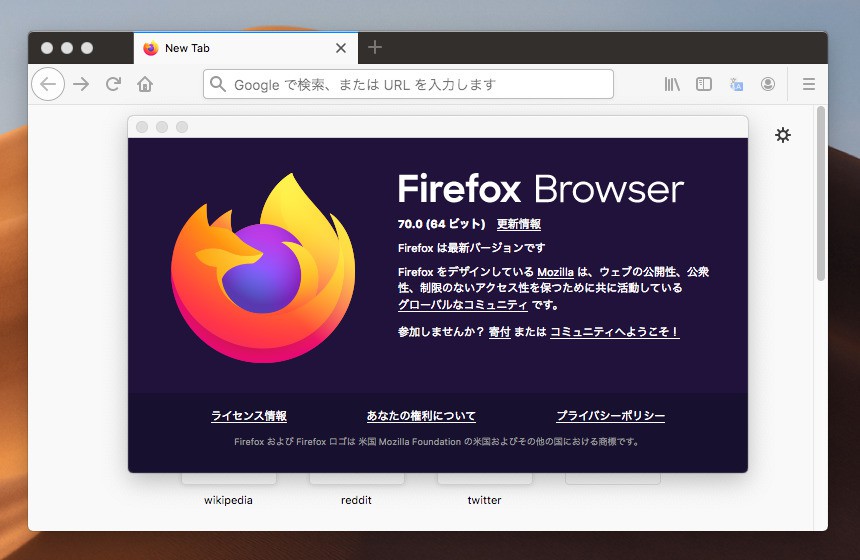Follow the Mozilla link
This screenshot has height=560, width=860.
555,271
